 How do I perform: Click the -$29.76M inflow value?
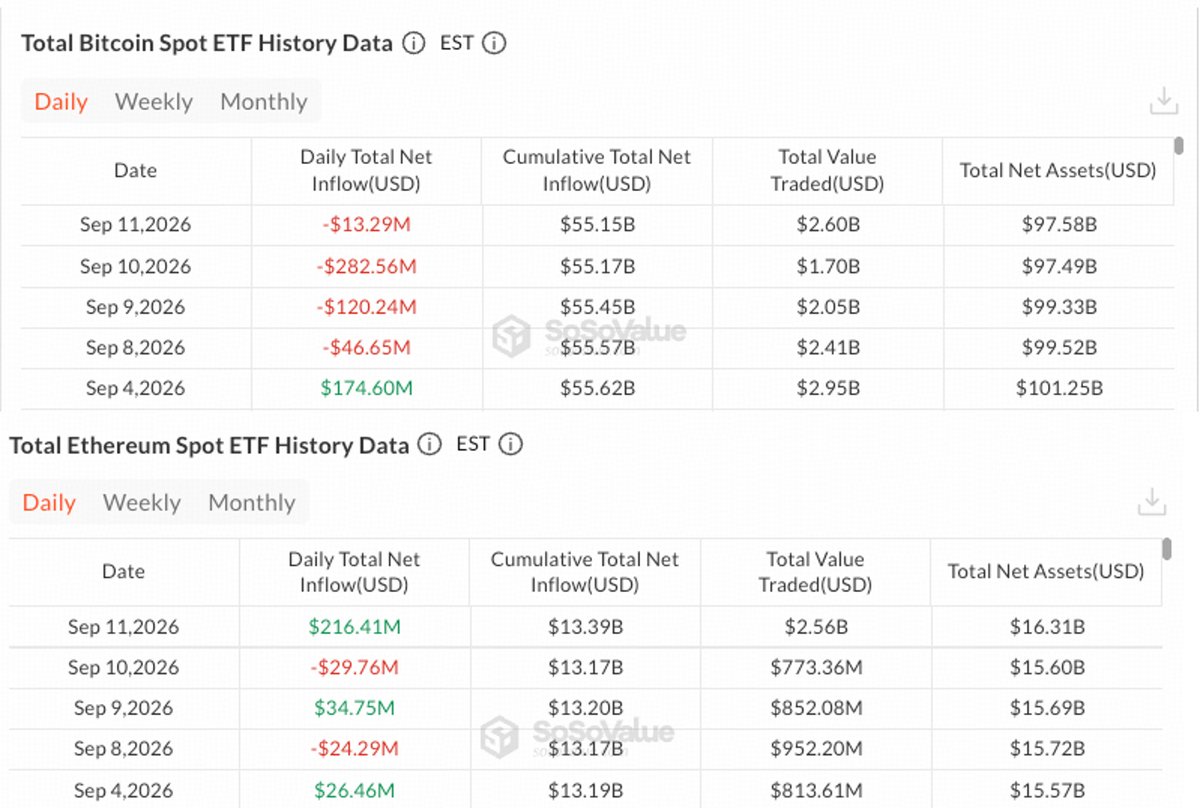point(354,667)
